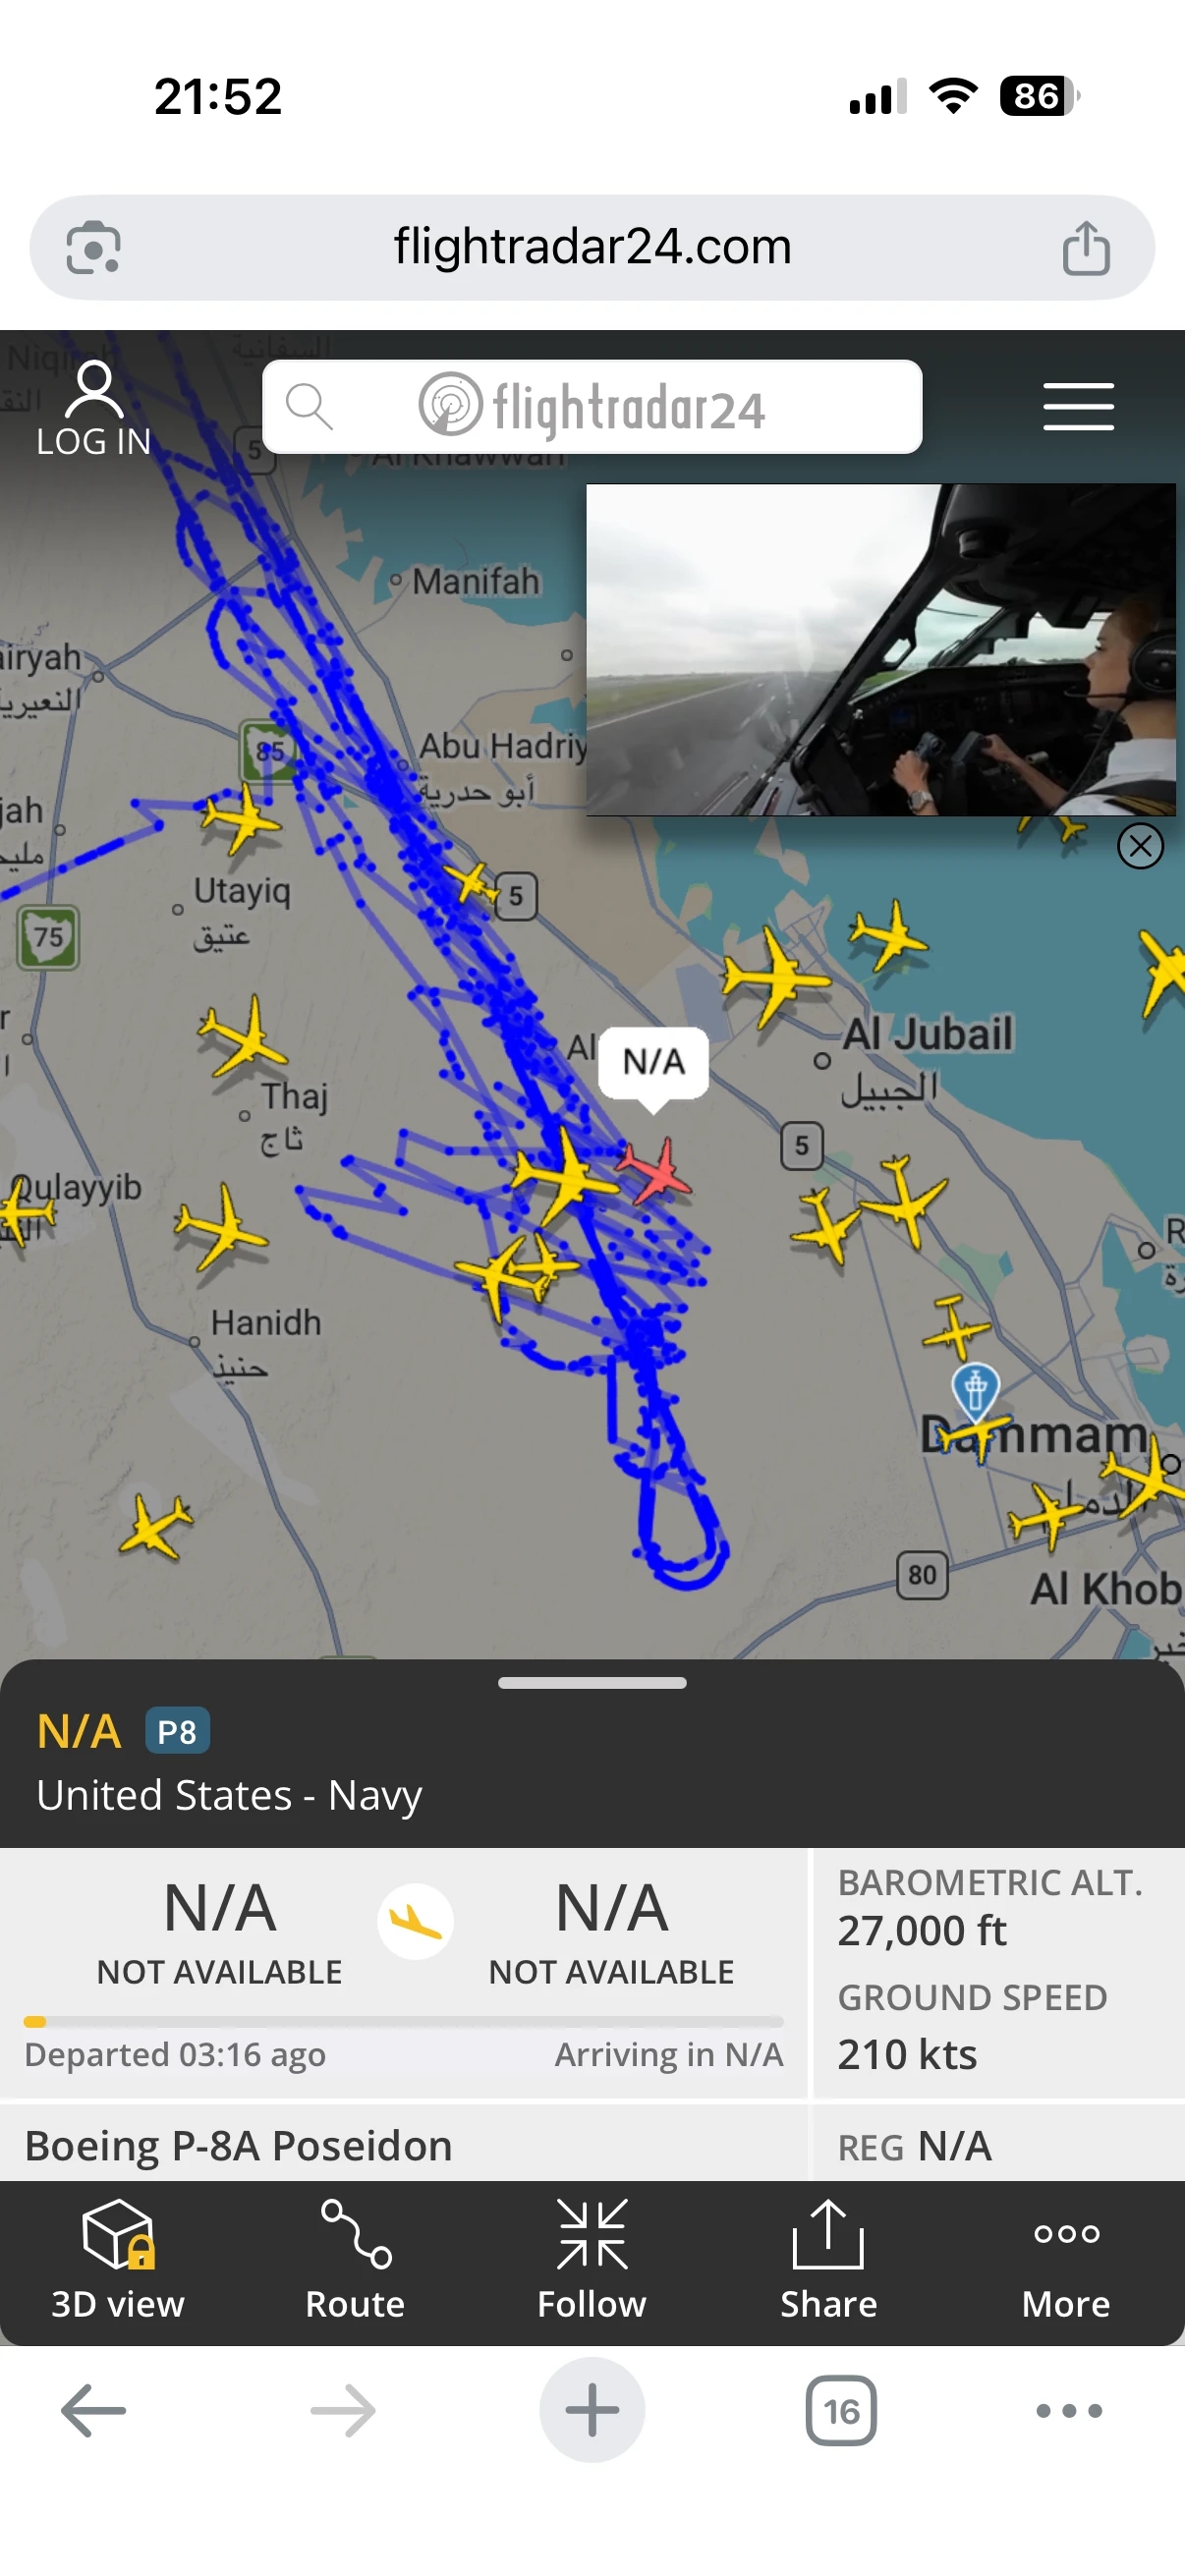Close the cockpit video overlay
Image resolution: width=1185 pixels, height=2576 pixels.
(1140, 846)
